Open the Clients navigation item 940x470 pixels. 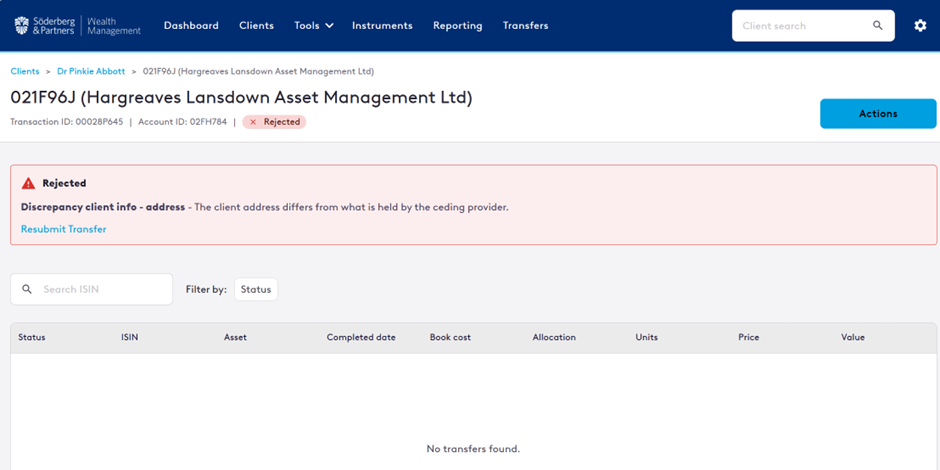(256, 25)
